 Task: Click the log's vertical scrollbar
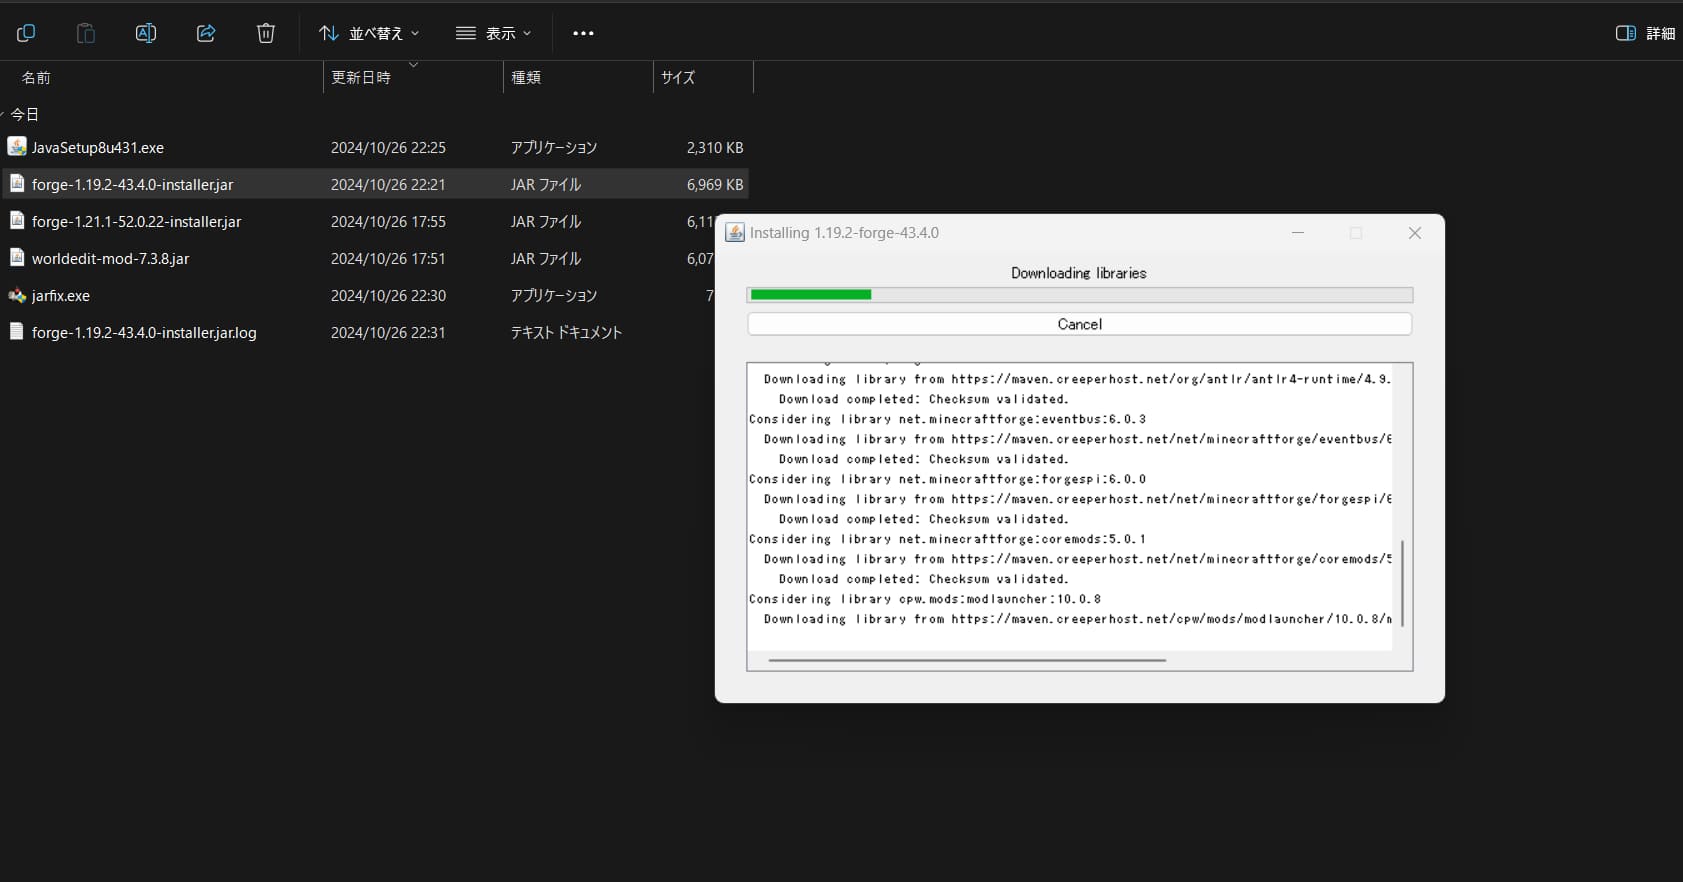1402,583
